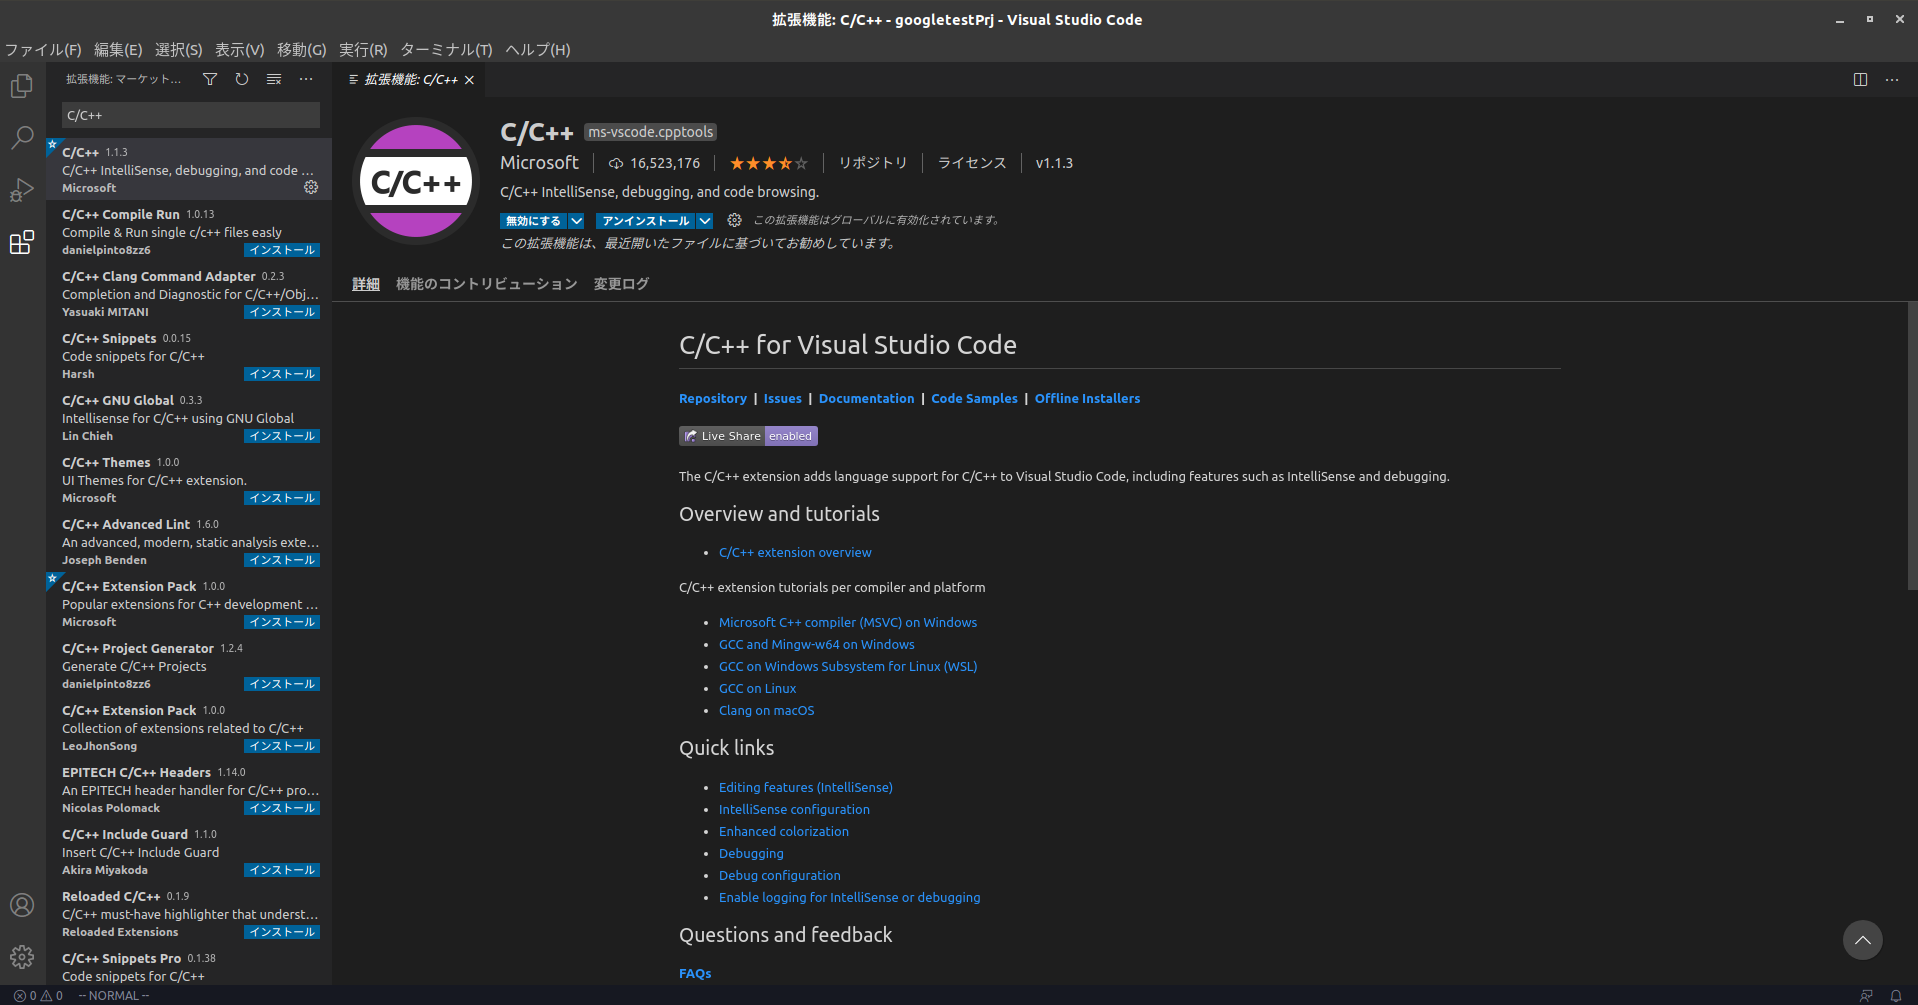1918x1005 pixels.
Task: Open the ファイル(F) menu
Action: pyautogui.click(x=43, y=50)
